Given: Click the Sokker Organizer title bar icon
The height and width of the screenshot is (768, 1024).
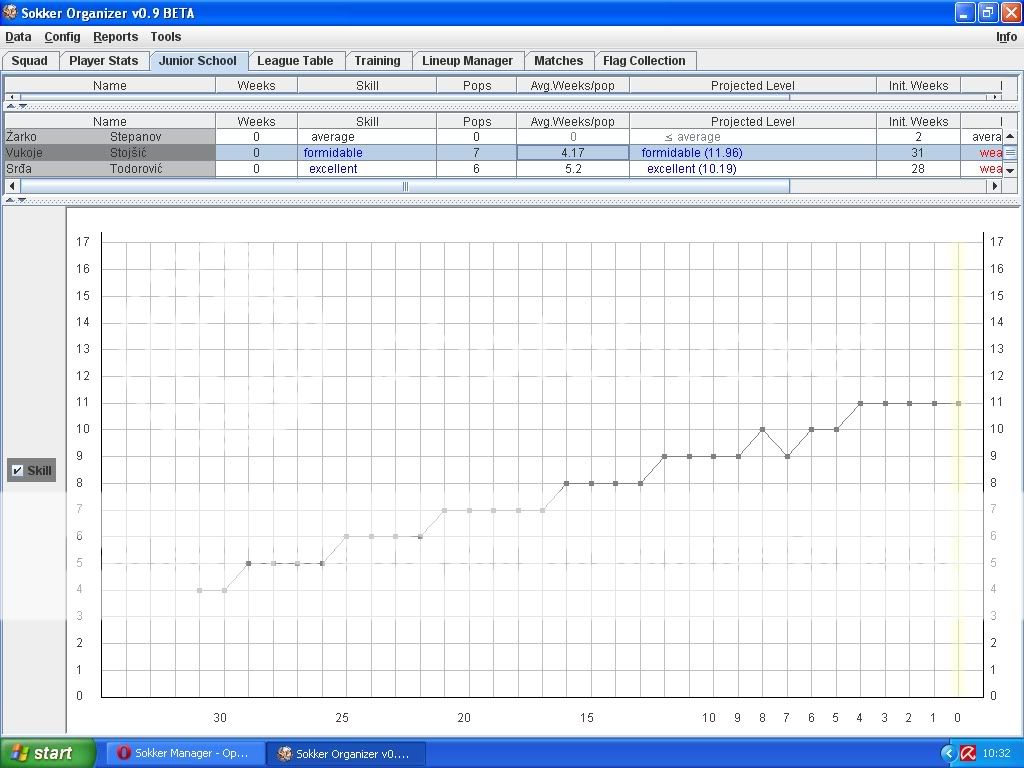Looking at the screenshot, I should [10, 13].
